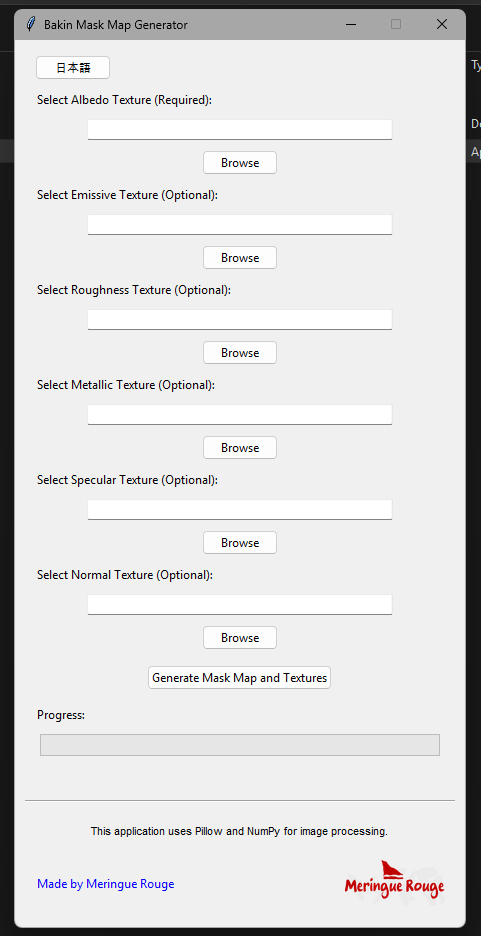481x936 pixels.
Task: Browse for the Albedo texture file
Action: [x=240, y=162]
